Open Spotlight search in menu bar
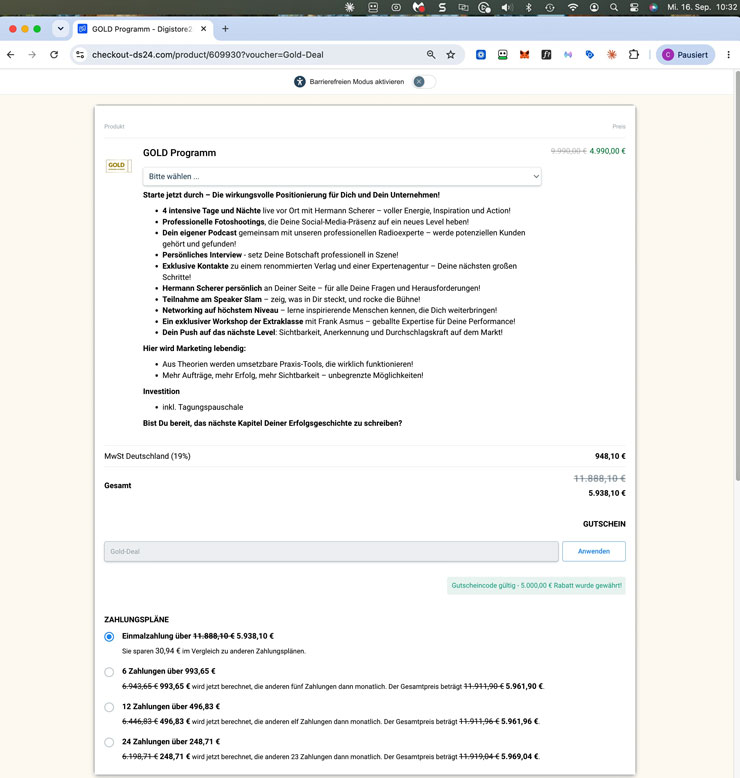740x778 pixels. [614, 7]
